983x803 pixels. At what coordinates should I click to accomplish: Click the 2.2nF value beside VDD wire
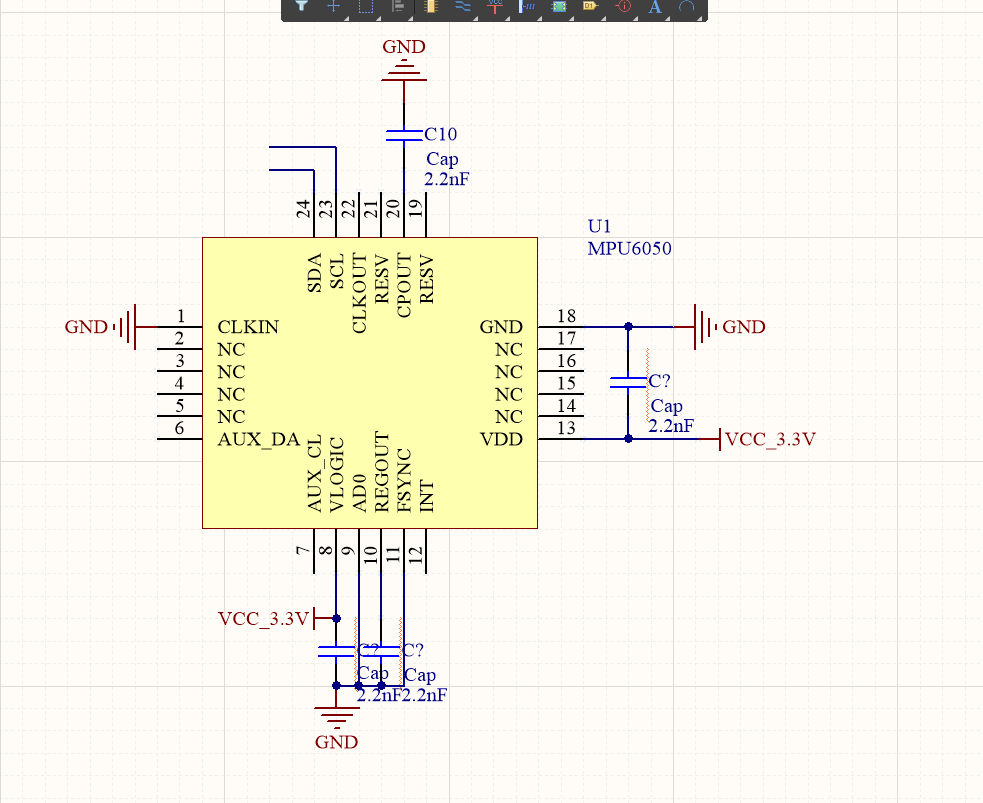(x=671, y=426)
